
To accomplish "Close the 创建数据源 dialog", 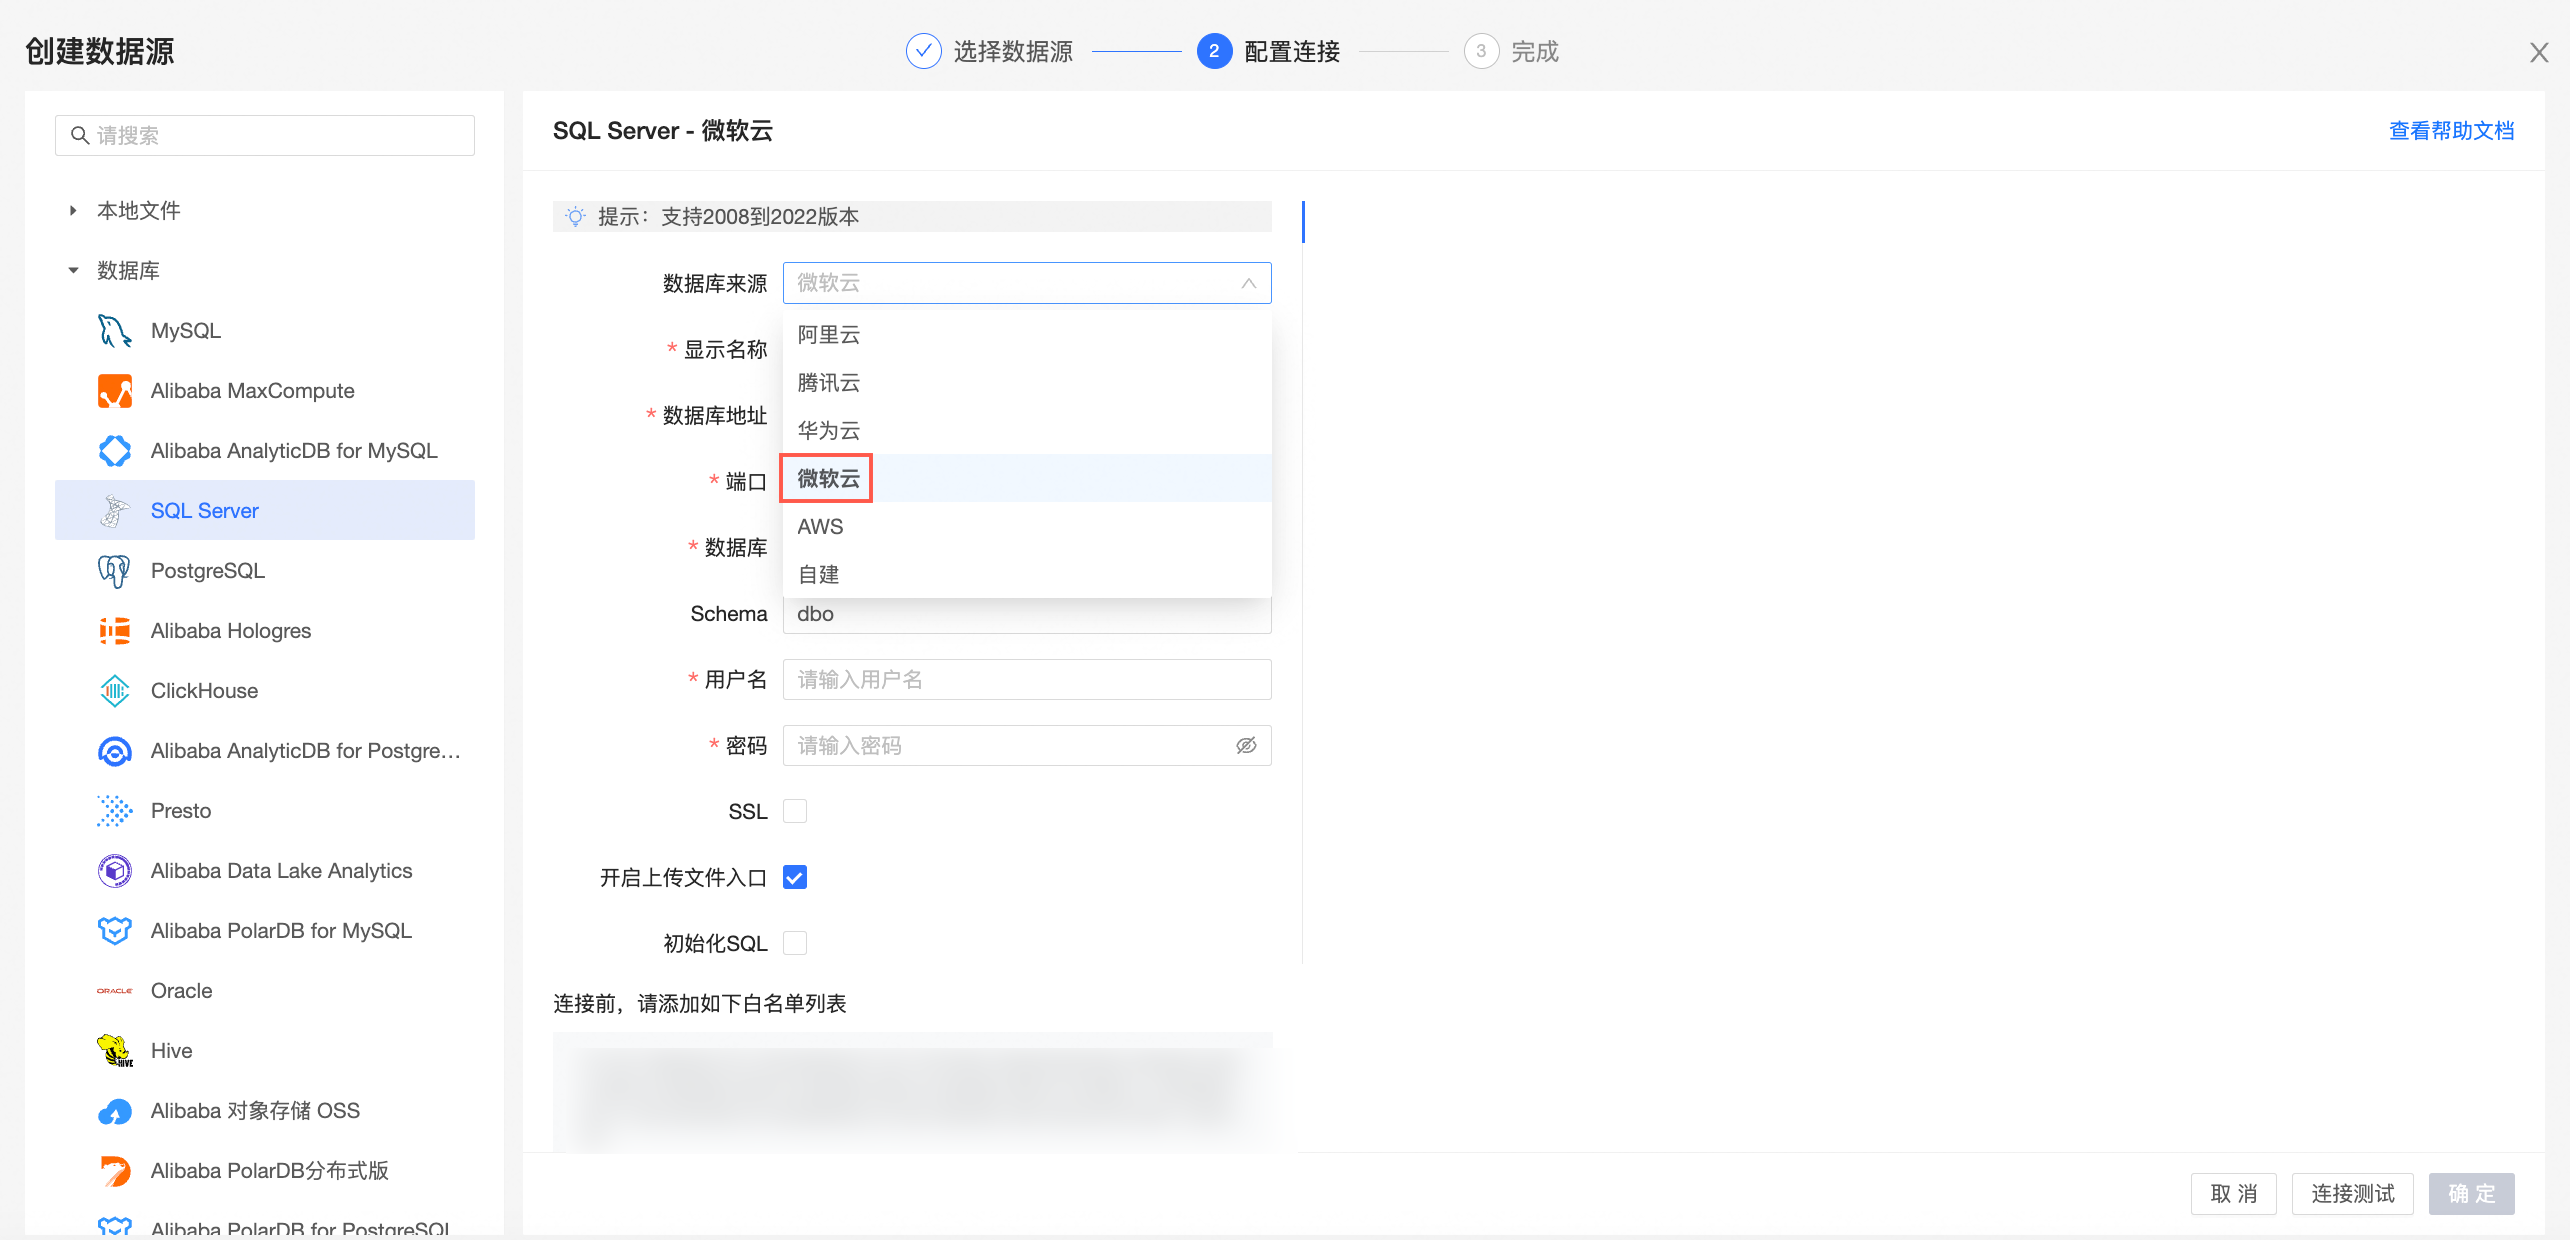I will 2539,52.
